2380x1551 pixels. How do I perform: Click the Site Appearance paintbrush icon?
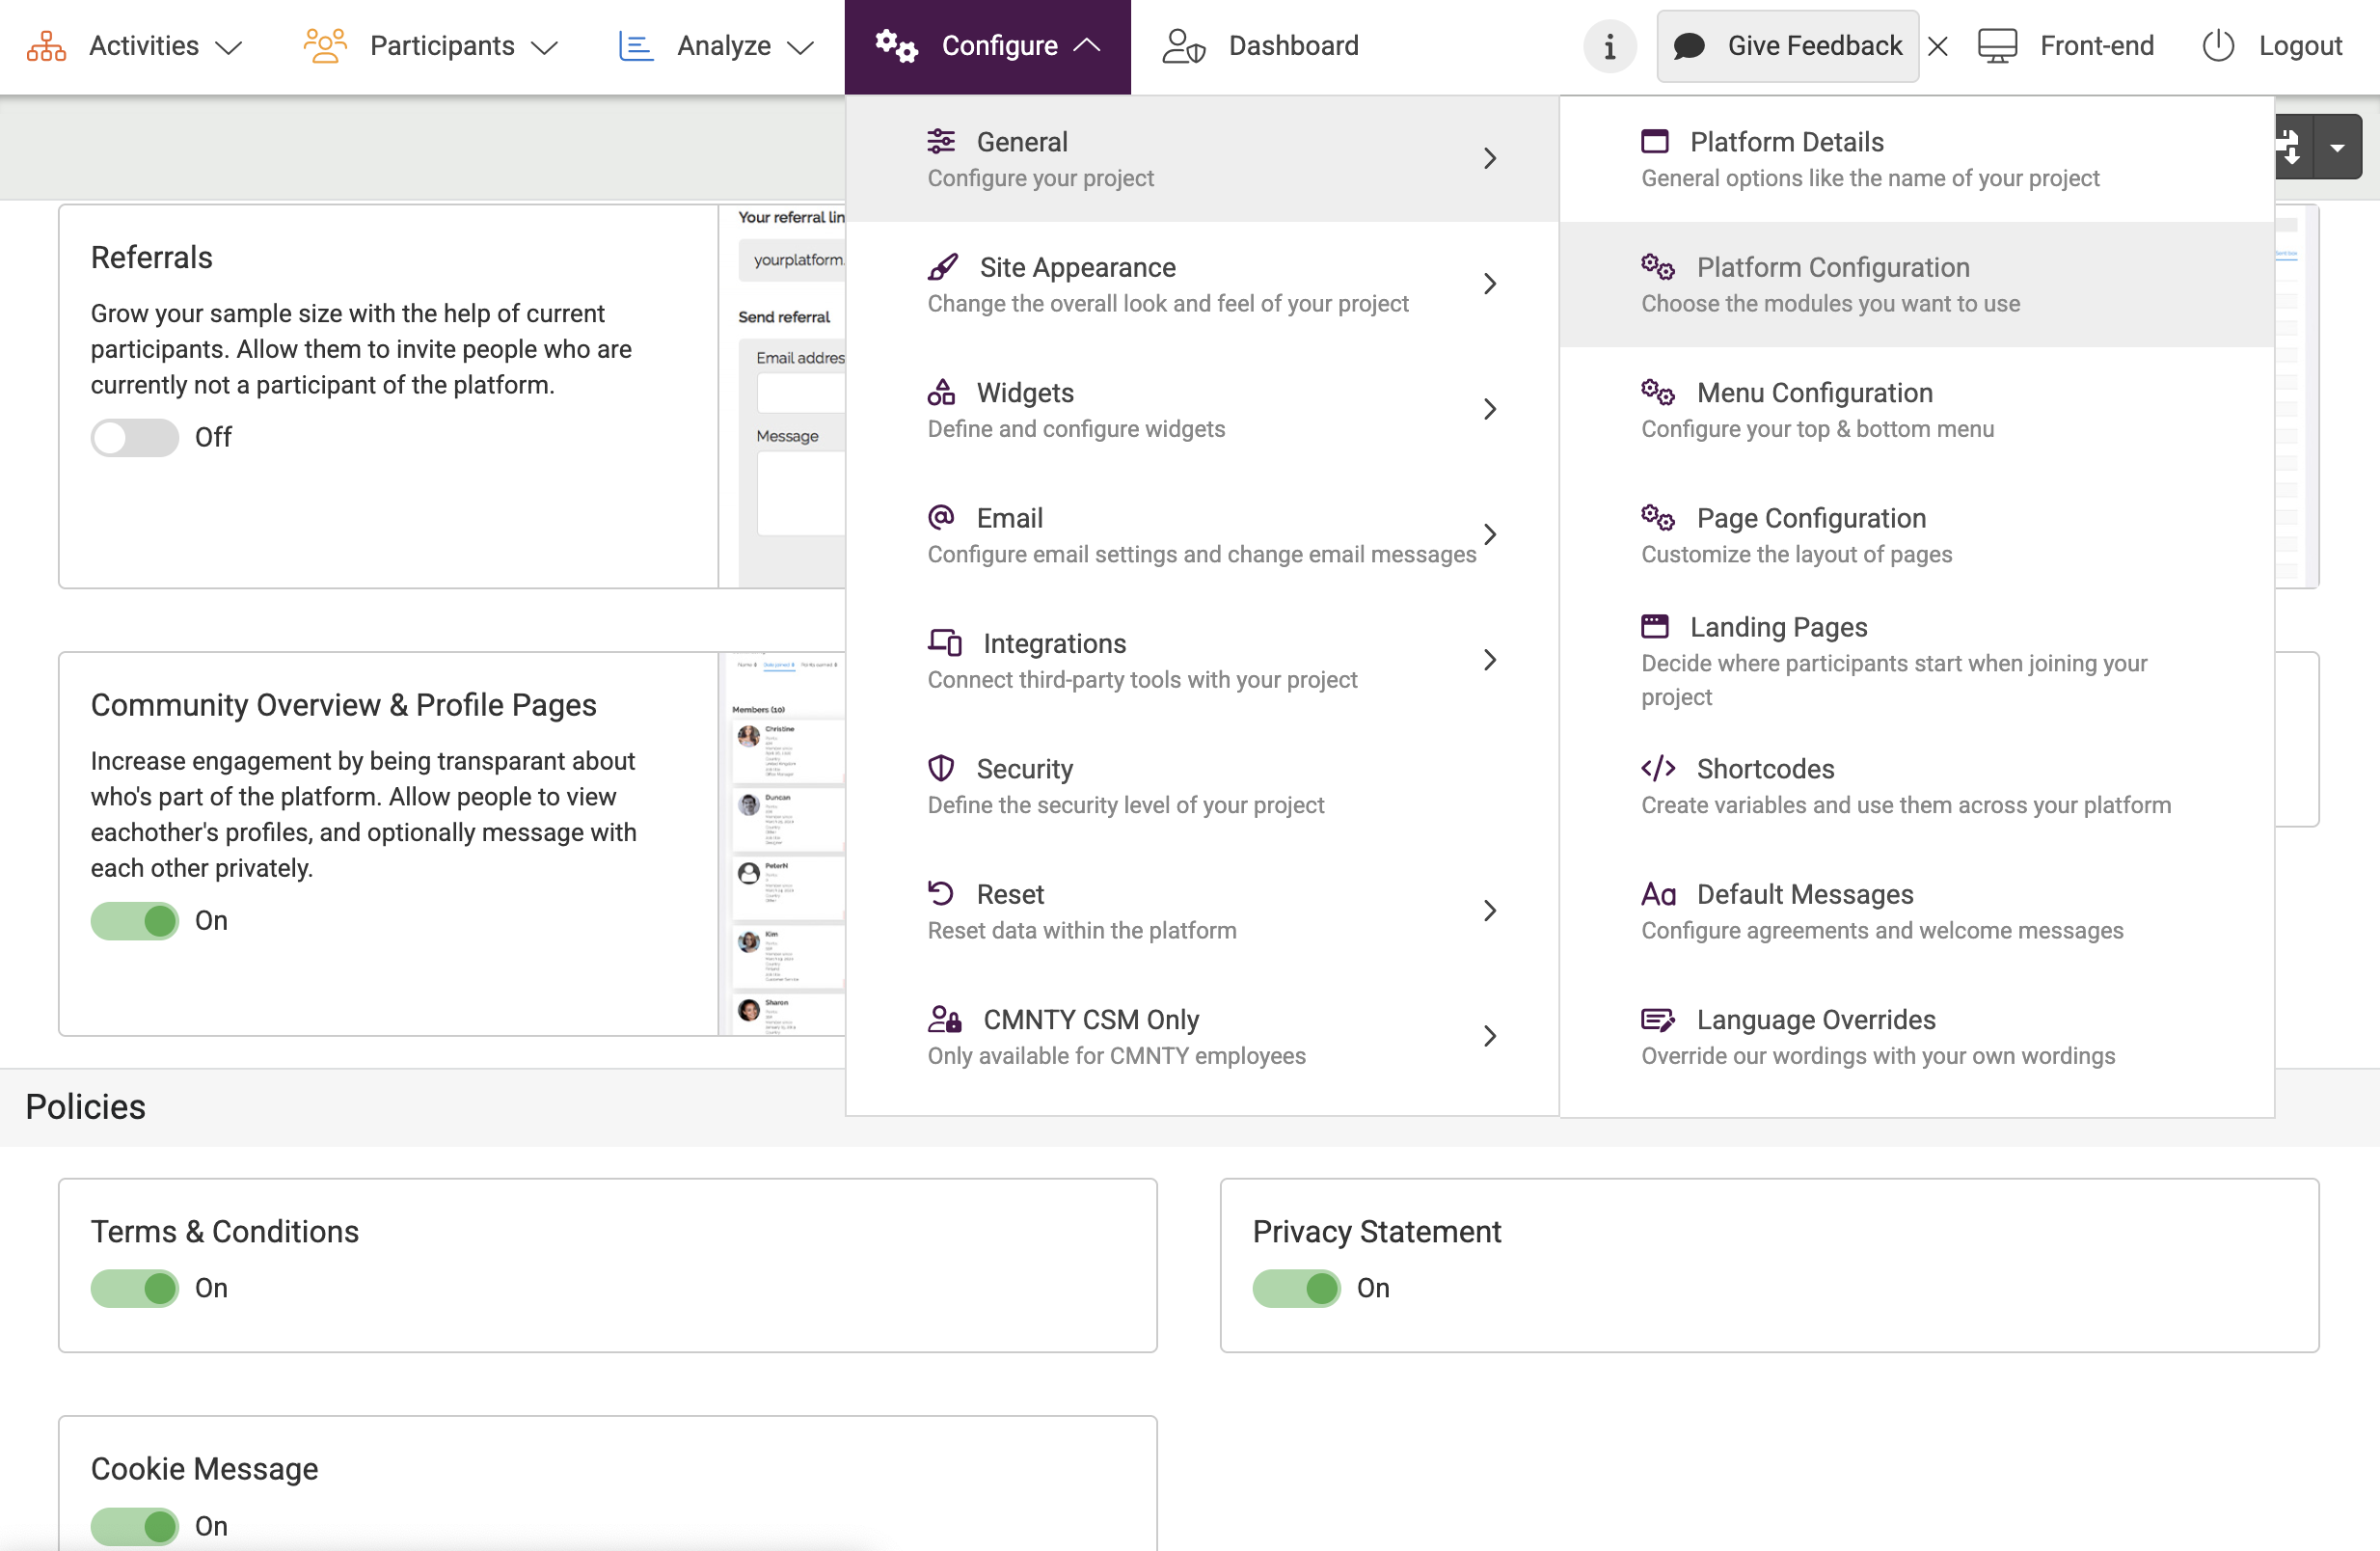point(942,267)
